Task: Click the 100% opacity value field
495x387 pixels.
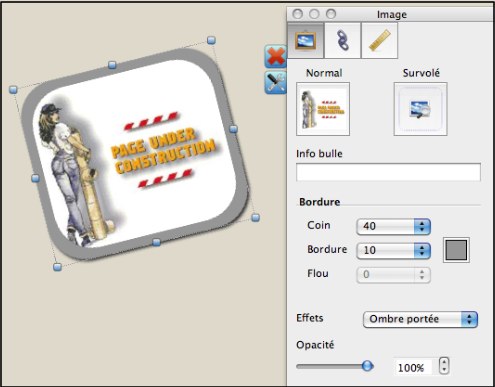Action: 413,367
